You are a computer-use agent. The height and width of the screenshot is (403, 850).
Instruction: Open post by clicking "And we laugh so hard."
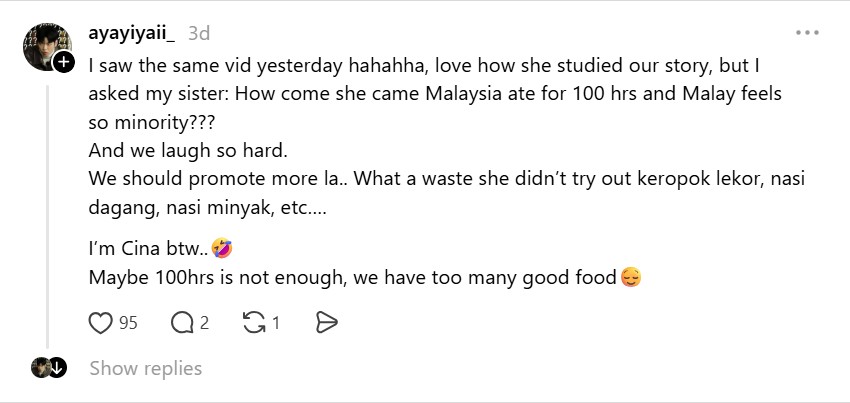click(x=188, y=150)
